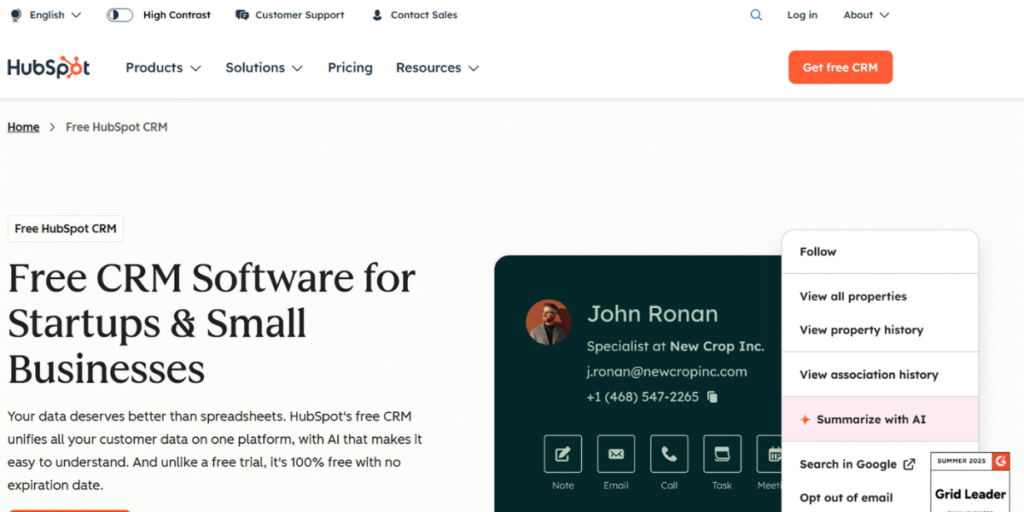This screenshot has height=512, width=1024.
Task: Click the Meeting calendar icon button
Action: pyautogui.click(x=769, y=454)
